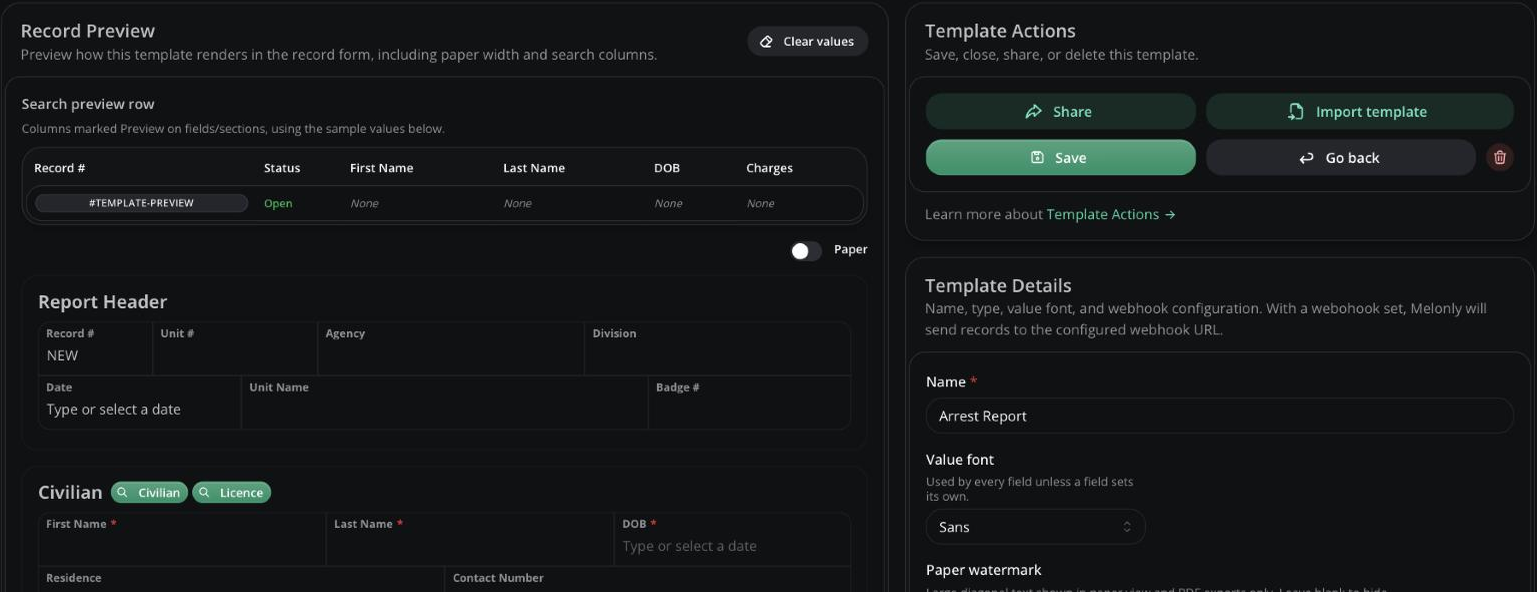Click the red trash delete template icon
This screenshot has height=592, width=1537.
tap(1499, 157)
